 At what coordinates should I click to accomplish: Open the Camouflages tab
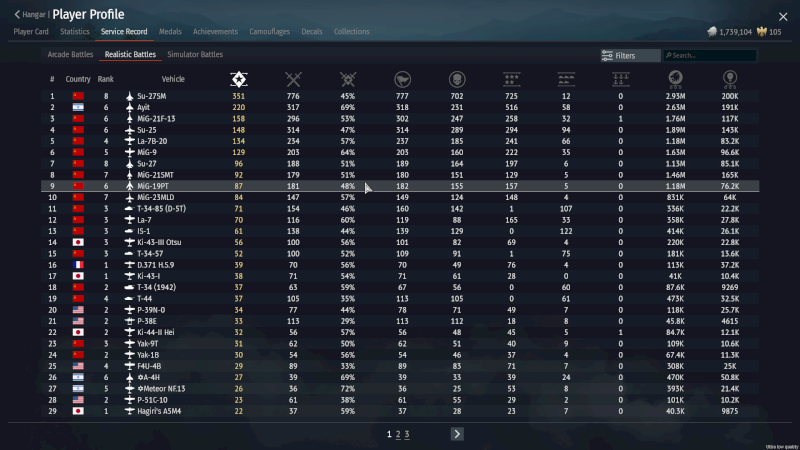point(269,32)
